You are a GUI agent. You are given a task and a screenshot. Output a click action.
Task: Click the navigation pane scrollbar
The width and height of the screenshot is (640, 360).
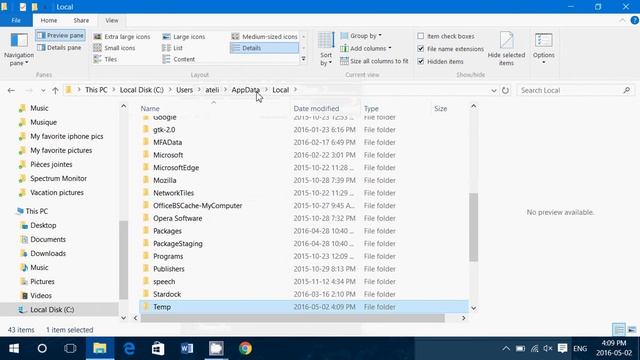click(x=123, y=260)
